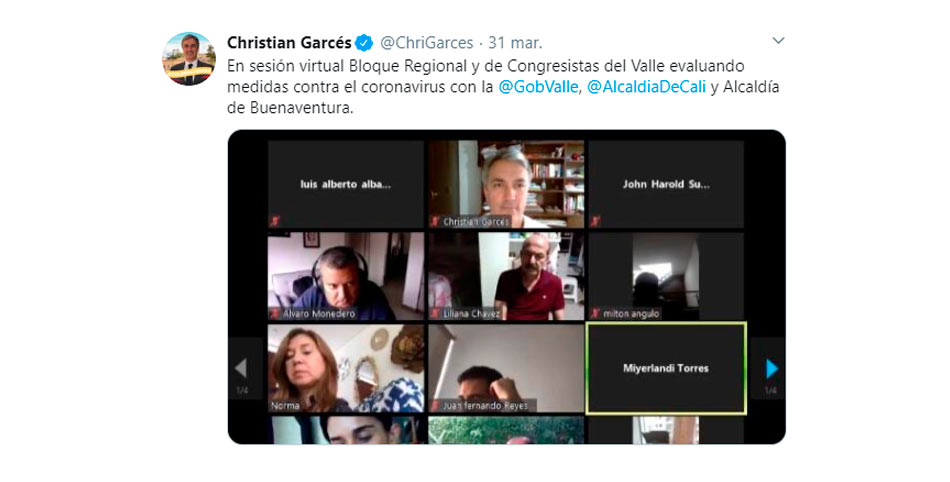Click muted mic icon on Christian Garces tile

click(434, 222)
